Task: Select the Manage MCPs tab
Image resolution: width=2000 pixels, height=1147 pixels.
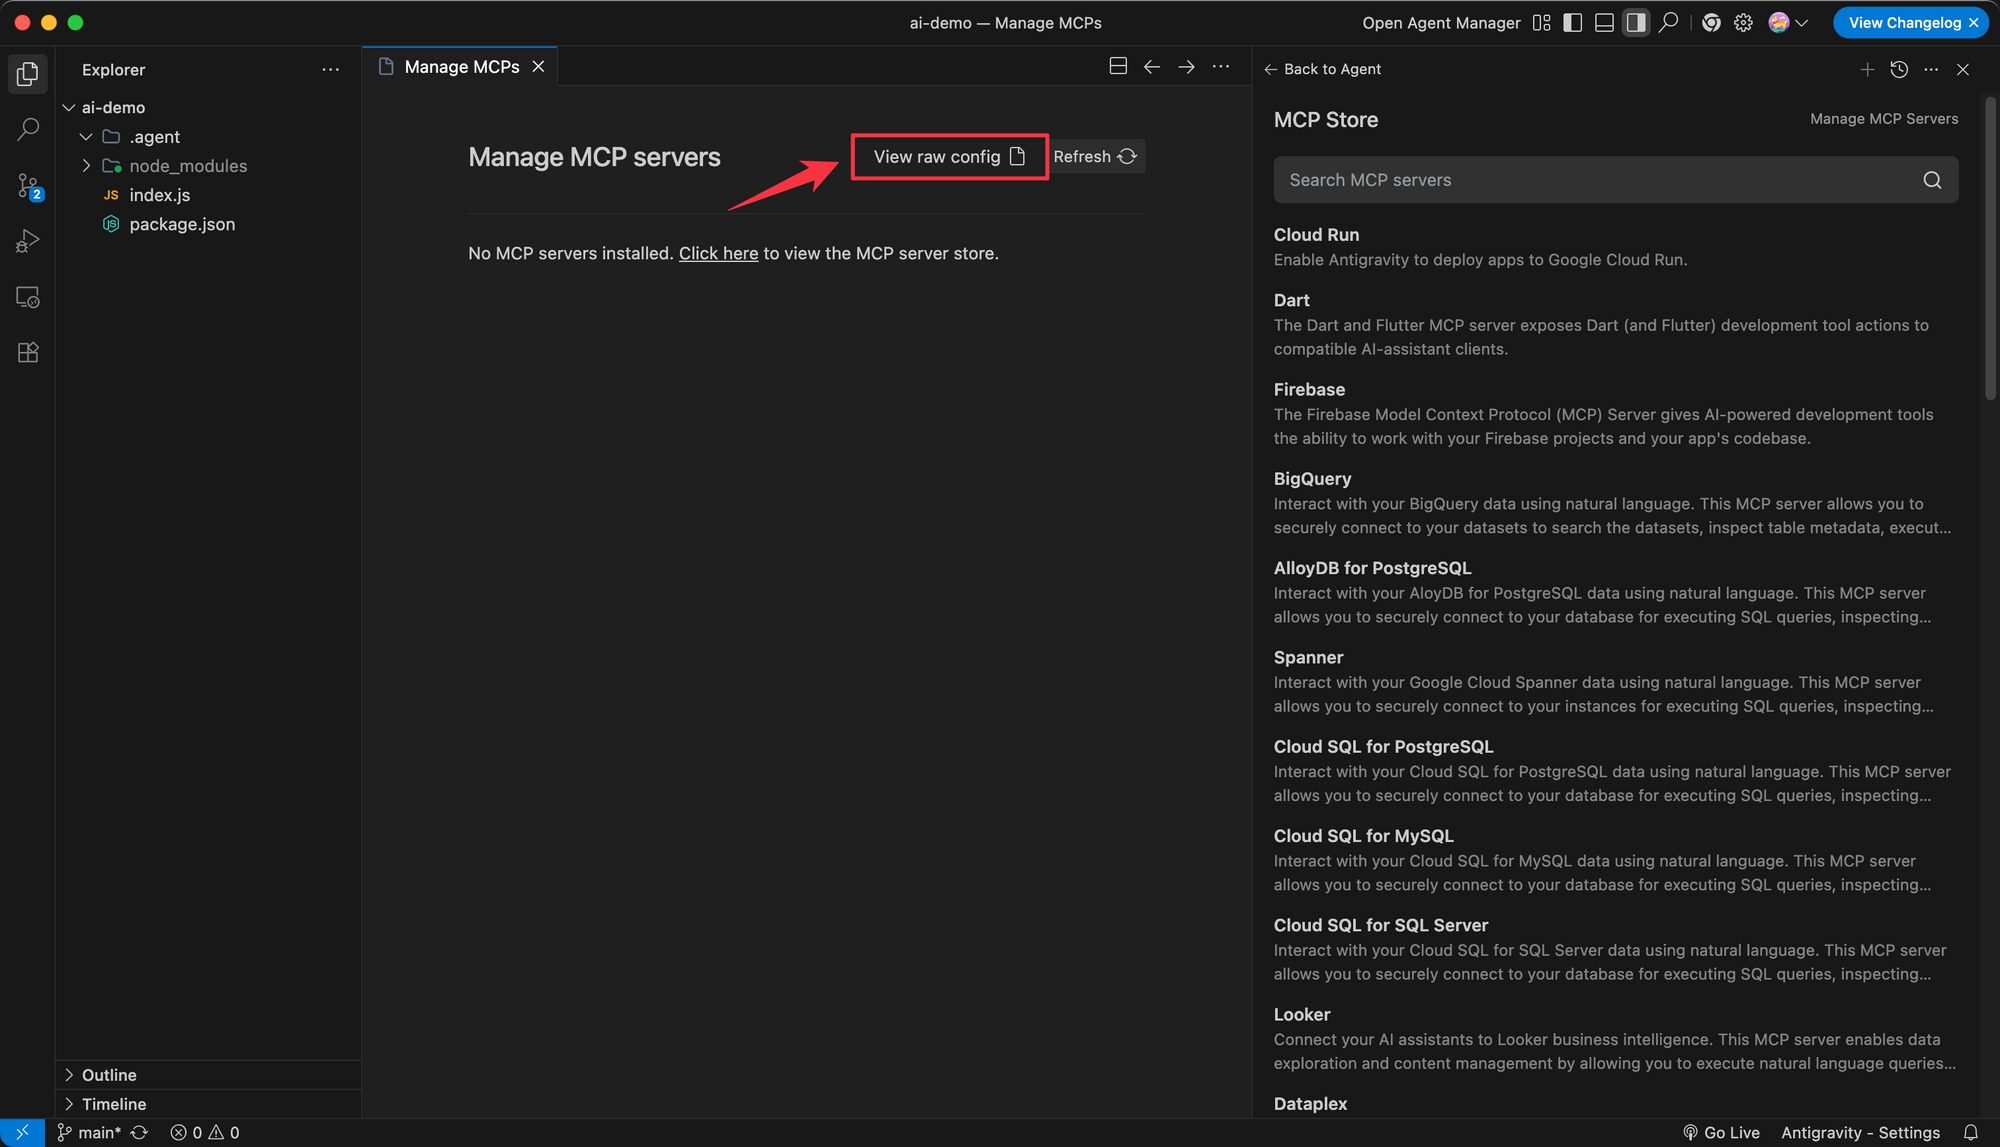Action: (461, 67)
